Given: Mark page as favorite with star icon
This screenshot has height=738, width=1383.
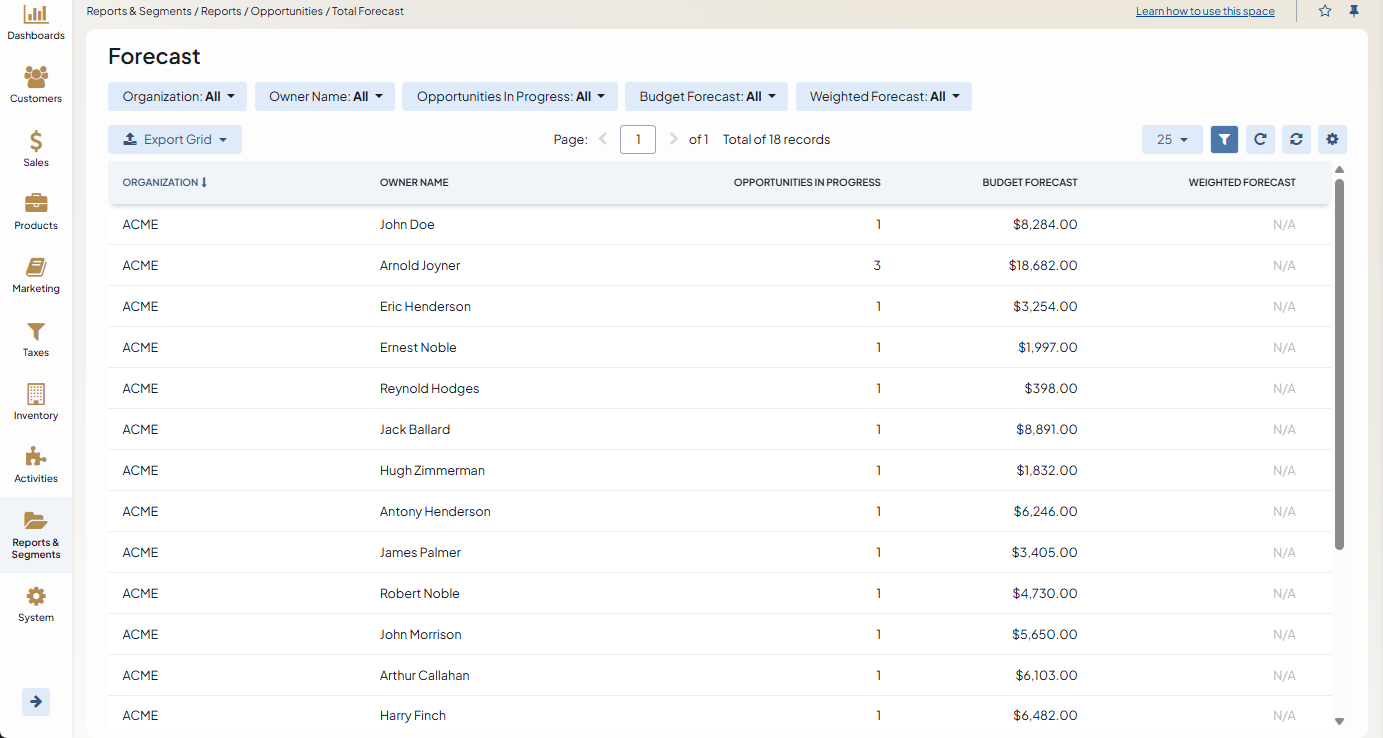Looking at the screenshot, I should (x=1325, y=11).
